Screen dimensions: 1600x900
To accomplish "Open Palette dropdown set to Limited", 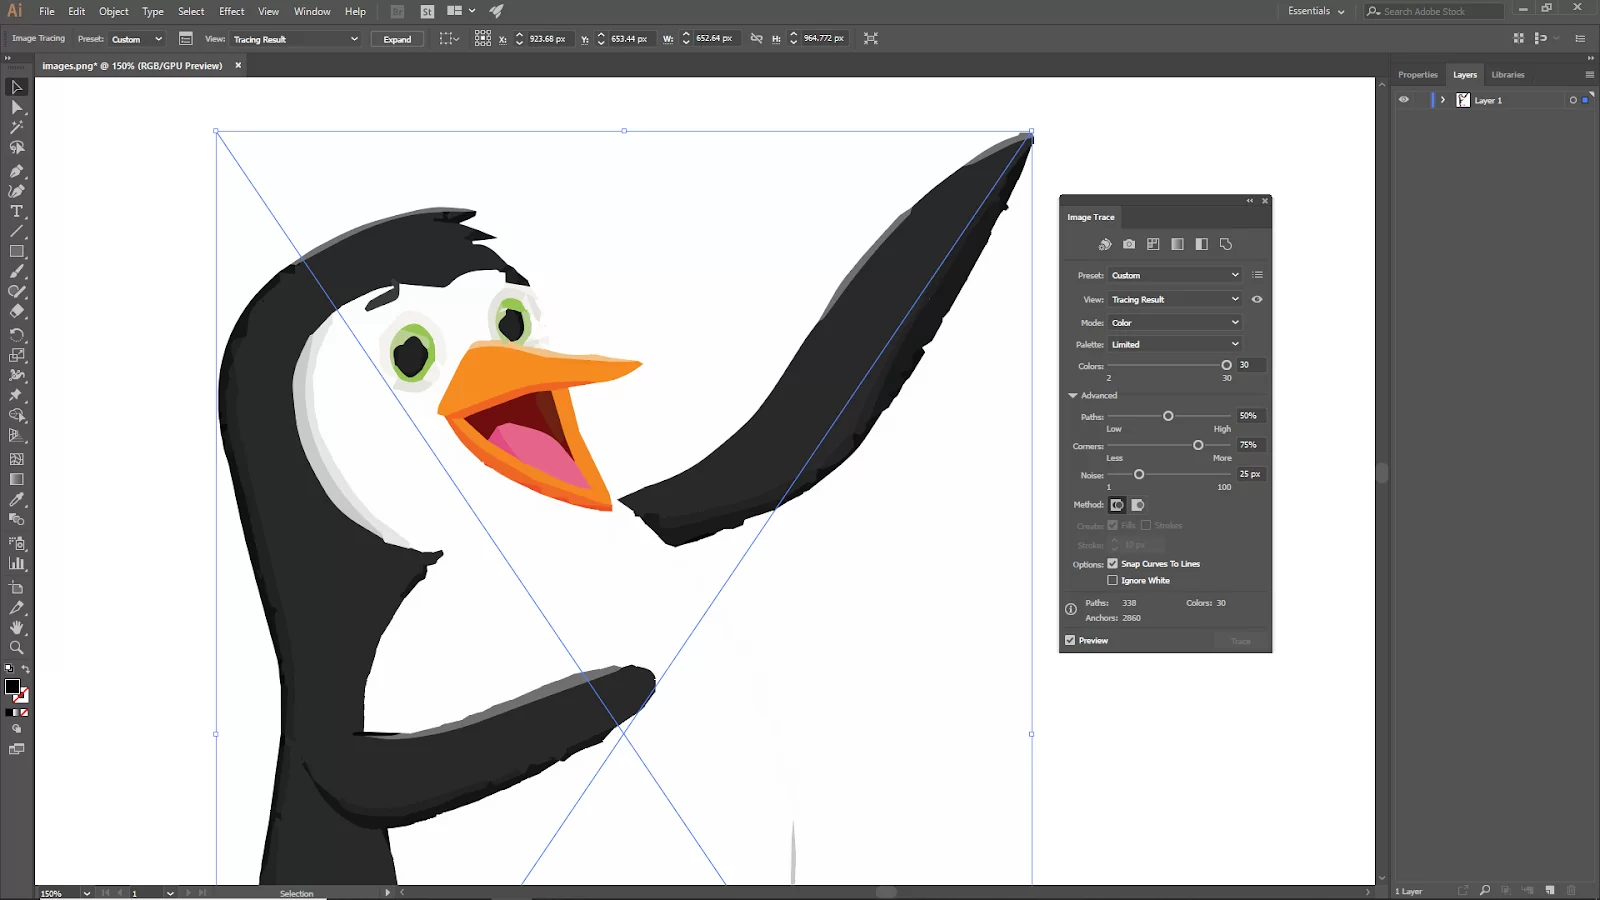I will tap(1175, 344).
